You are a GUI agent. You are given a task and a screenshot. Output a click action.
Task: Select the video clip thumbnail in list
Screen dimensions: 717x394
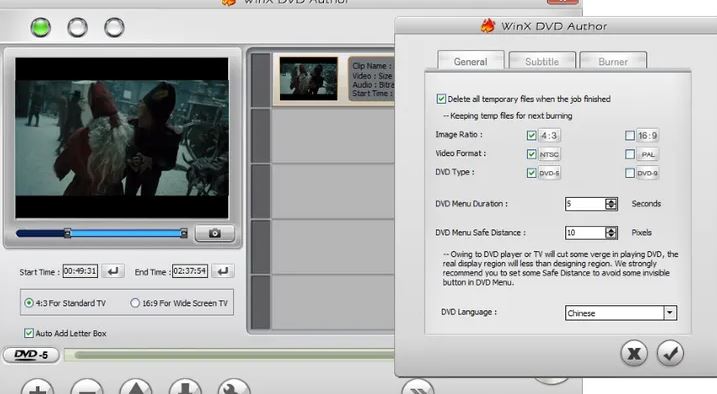point(309,78)
